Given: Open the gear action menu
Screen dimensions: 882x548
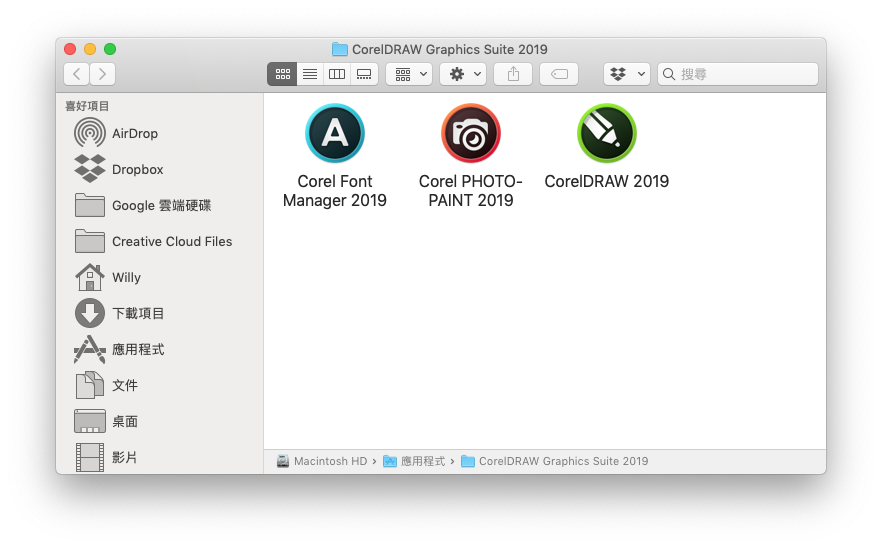Looking at the screenshot, I should tap(463, 74).
